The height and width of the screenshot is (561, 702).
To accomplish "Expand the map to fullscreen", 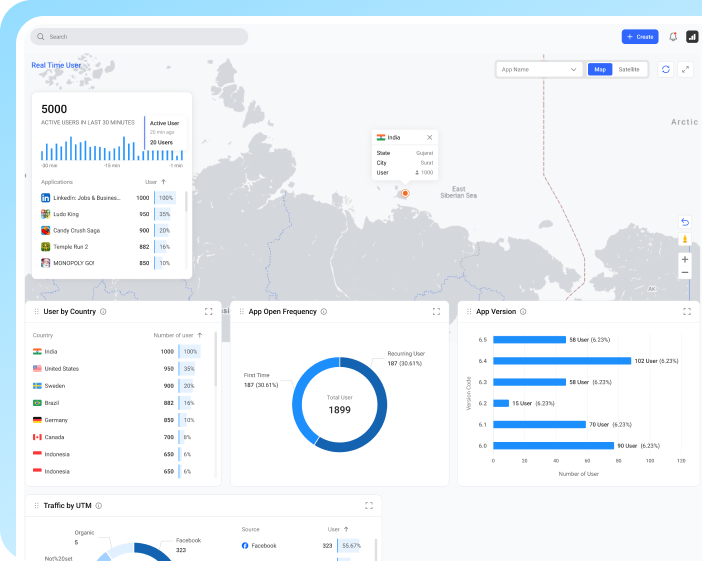I will pyautogui.click(x=685, y=69).
